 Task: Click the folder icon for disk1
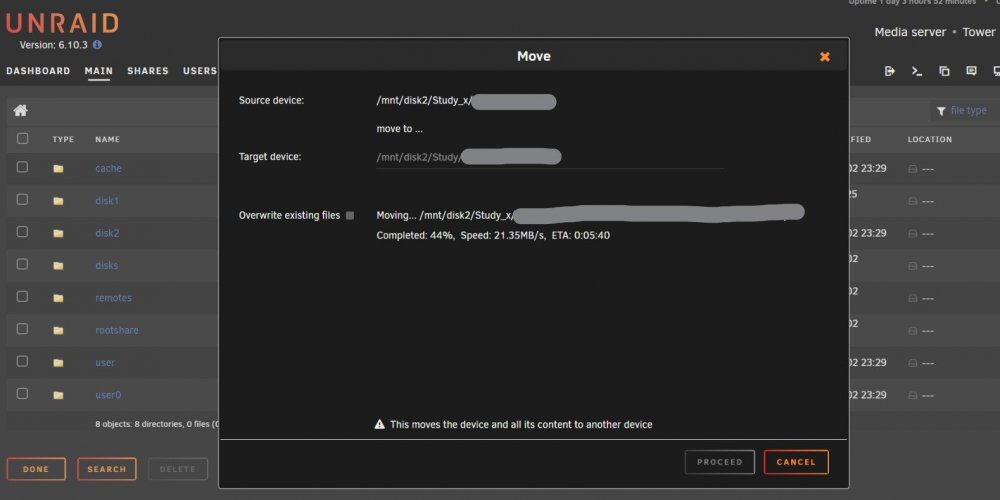tap(58, 201)
